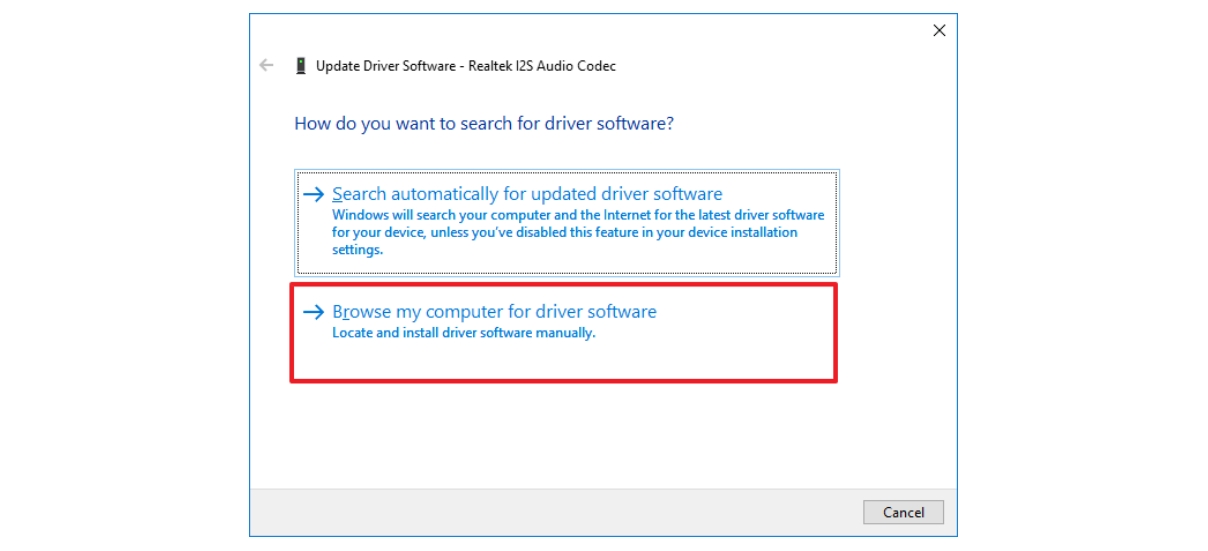This screenshot has width=1208, height=551.
Task: Click the gray footer bar left of Cancel
Action: [550, 512]
